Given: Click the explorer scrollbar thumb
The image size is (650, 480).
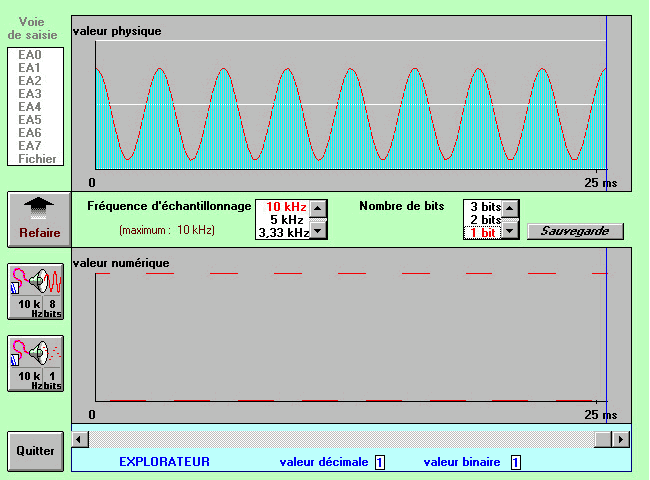Looking at the screenshot, I should point(603,439).
